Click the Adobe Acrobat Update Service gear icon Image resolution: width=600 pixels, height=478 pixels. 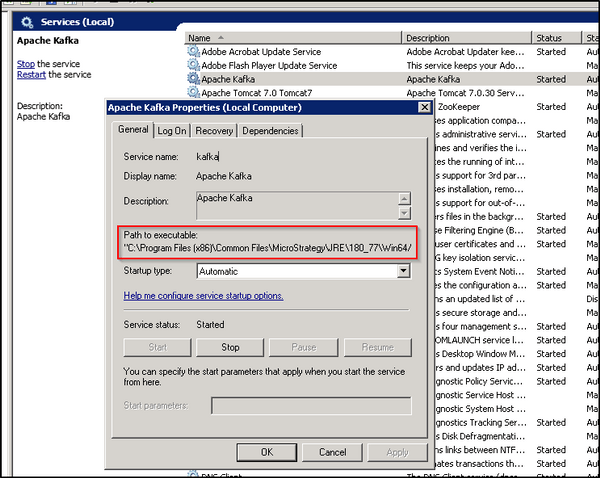[193, 51]
